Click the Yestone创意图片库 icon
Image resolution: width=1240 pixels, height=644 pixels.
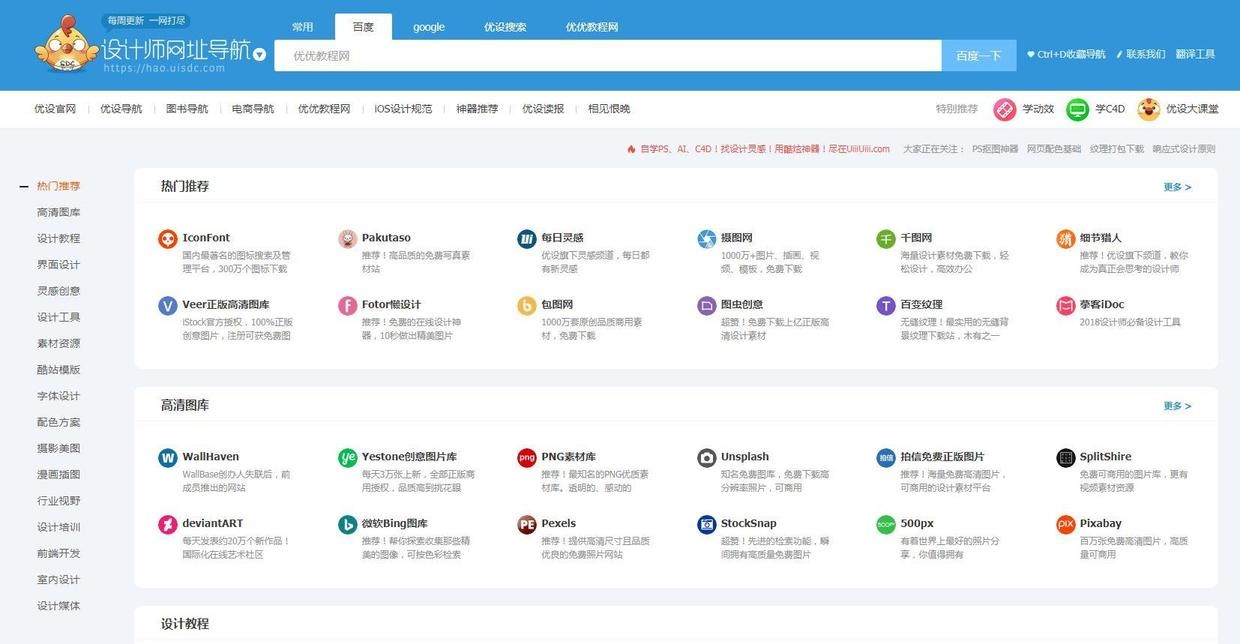[x=347, y=458]
